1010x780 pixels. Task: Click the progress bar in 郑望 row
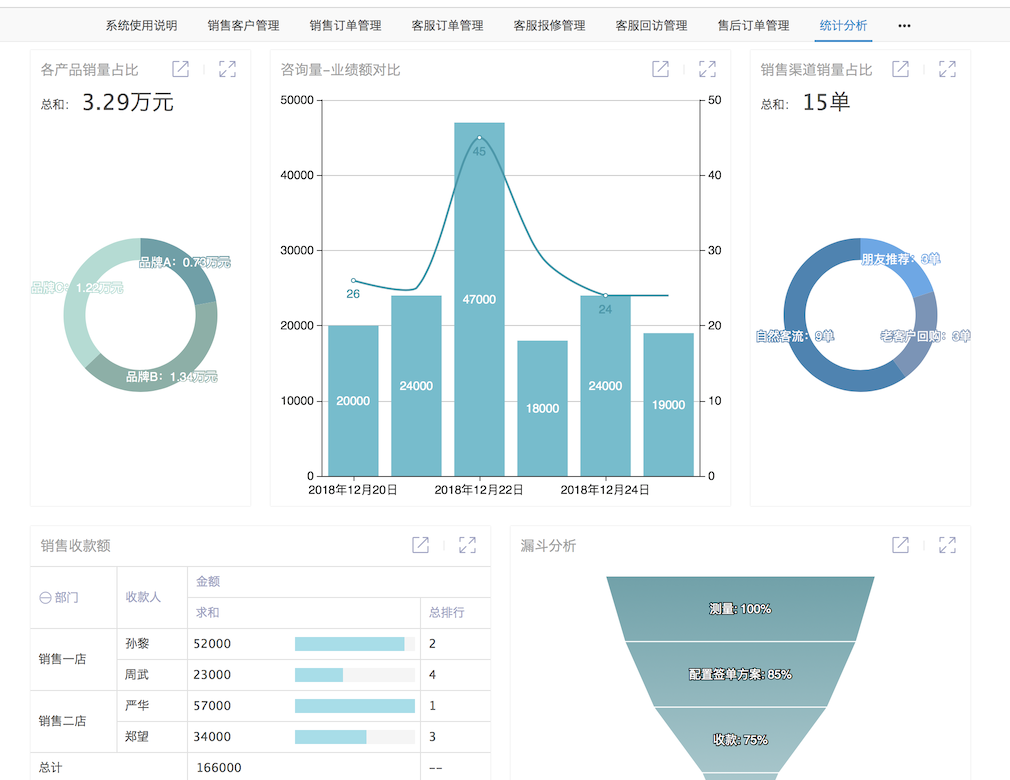[355, 736]
